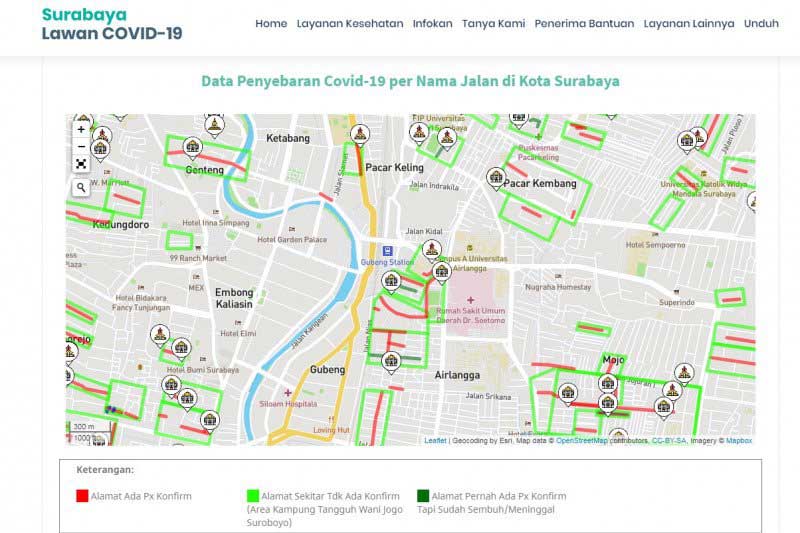Viewport: 800px width, 533px height.
Task: Open the Home menu item
Action: pos(271,24)
